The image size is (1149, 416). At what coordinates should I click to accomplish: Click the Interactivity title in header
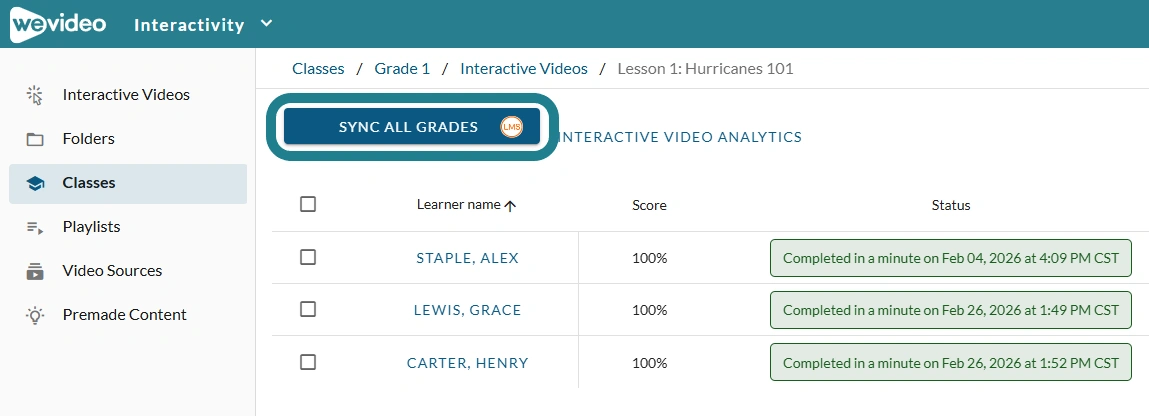pyautogui.click(x=189, y=25)
